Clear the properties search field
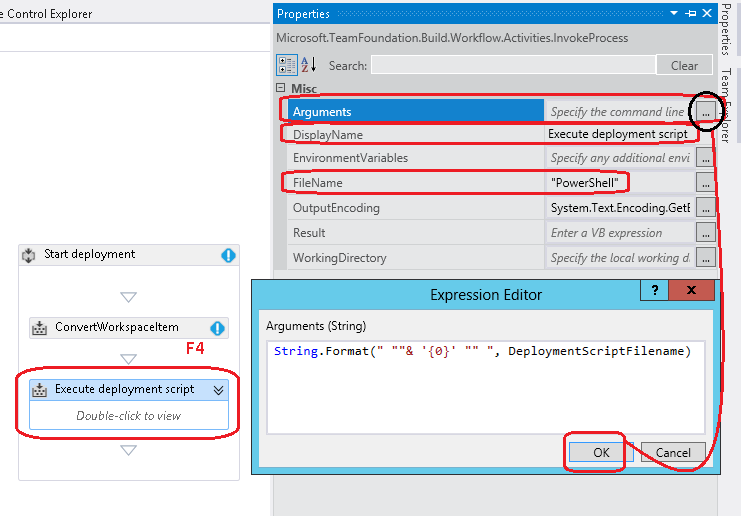741x516 pixels. point(684,65)
